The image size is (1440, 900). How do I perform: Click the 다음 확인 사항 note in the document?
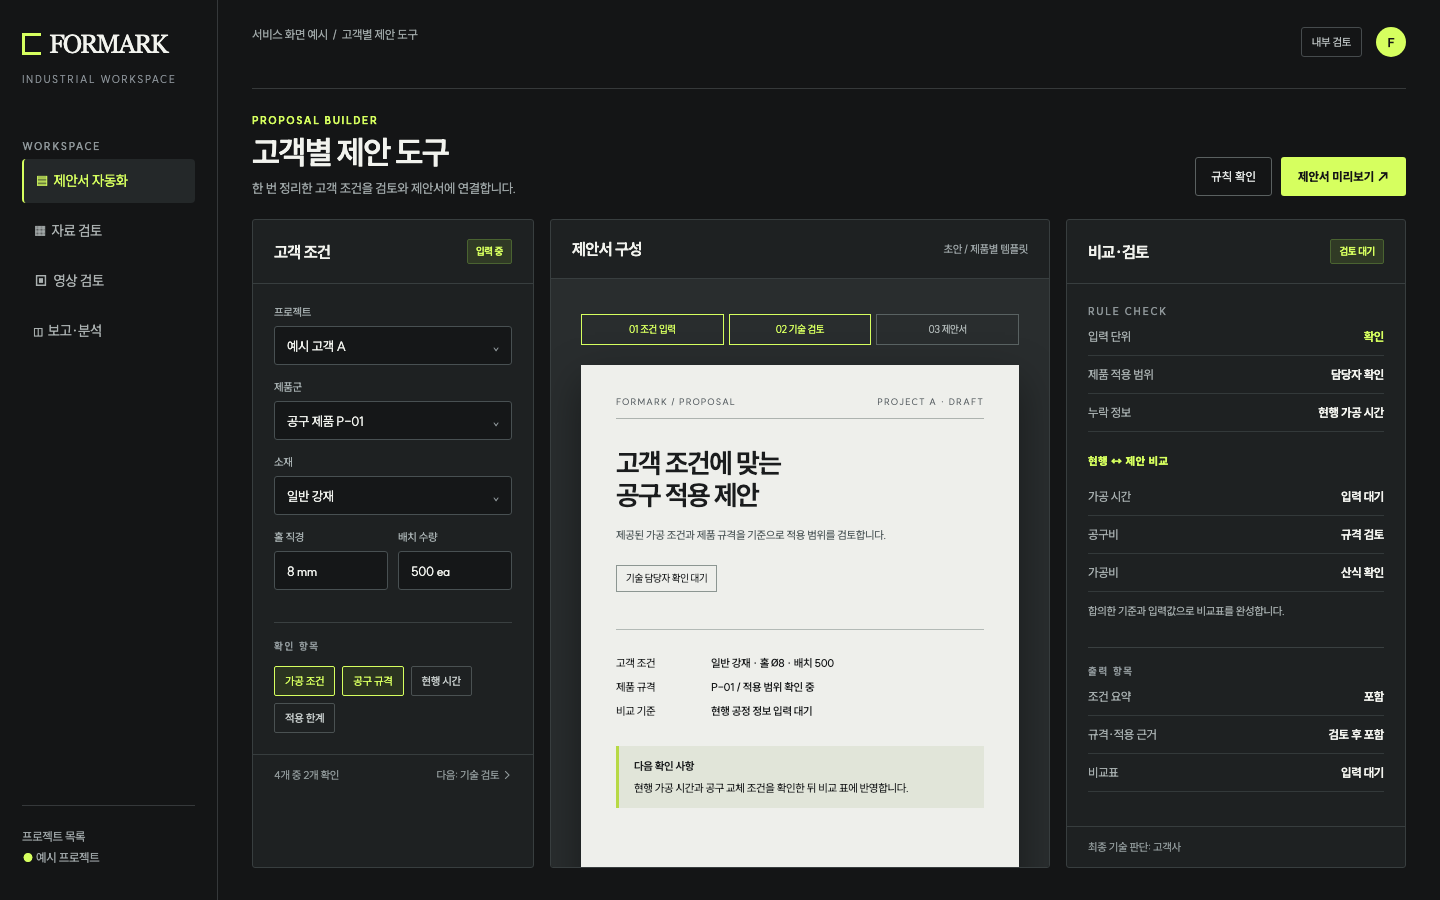click(x=800, y=777)
